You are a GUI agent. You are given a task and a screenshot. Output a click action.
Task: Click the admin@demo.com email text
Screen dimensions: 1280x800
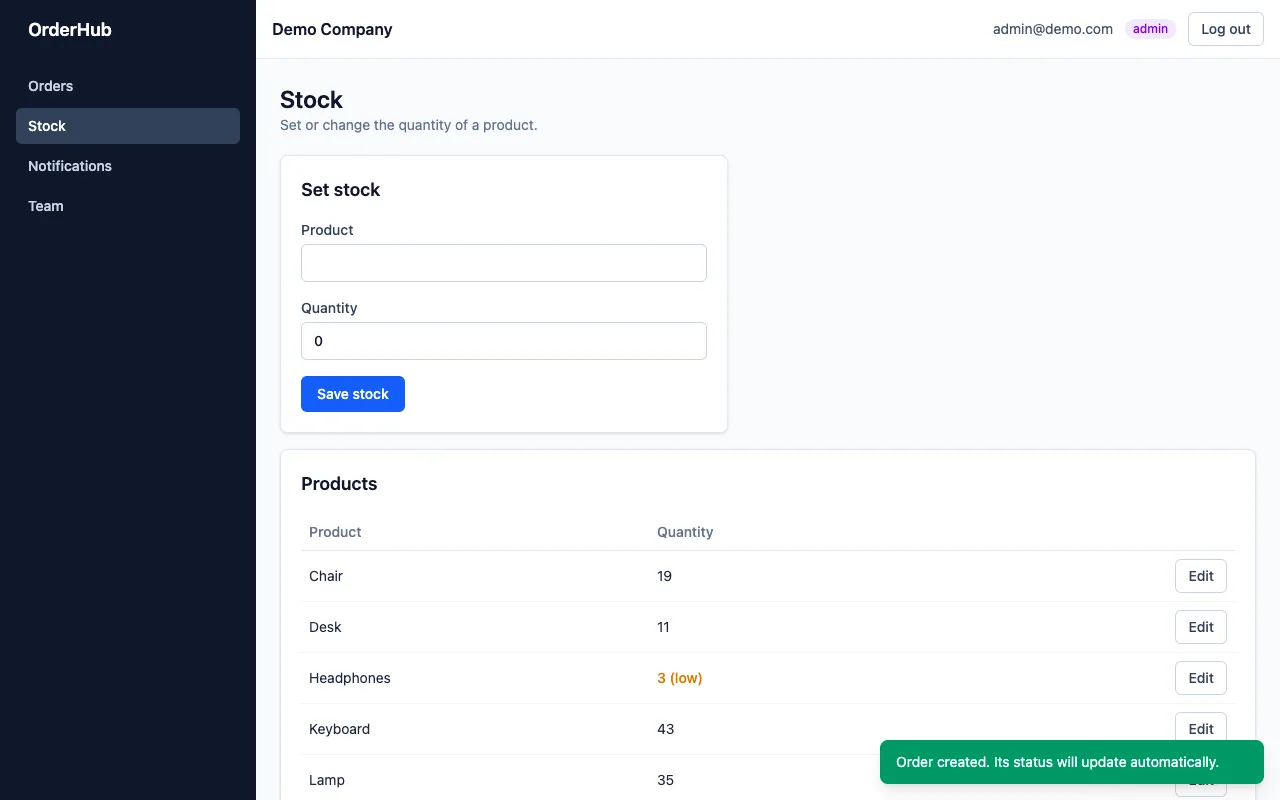1052,29
